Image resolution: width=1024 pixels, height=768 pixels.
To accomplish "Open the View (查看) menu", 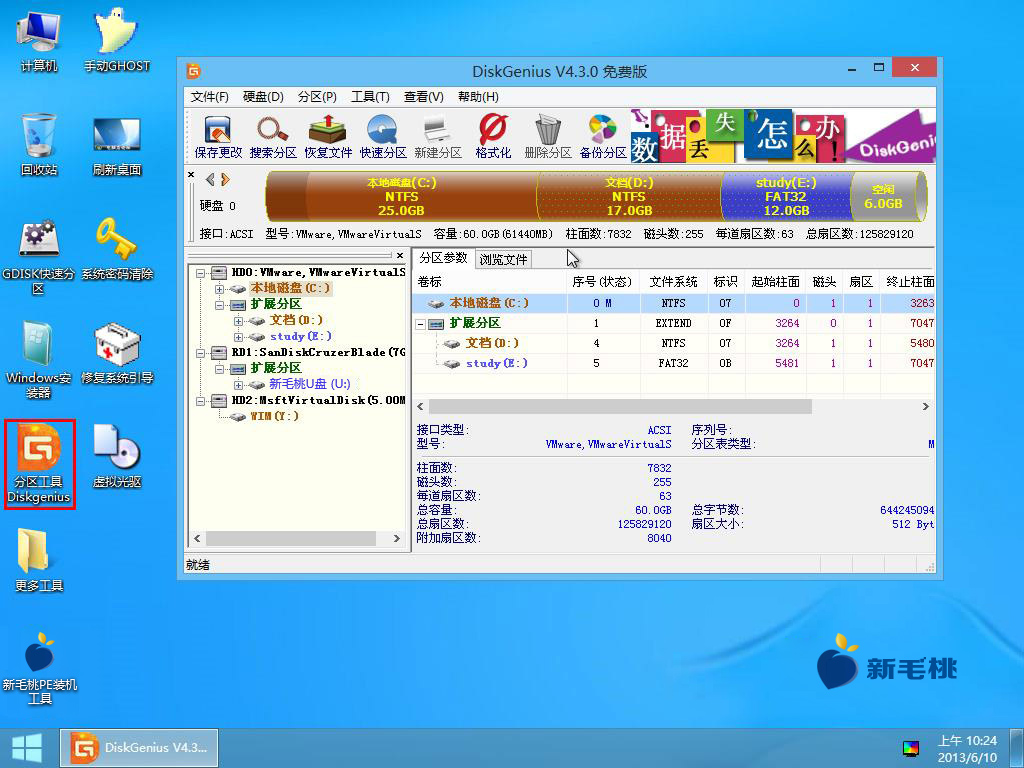I will pyautogui.click(x=424, y=97).
